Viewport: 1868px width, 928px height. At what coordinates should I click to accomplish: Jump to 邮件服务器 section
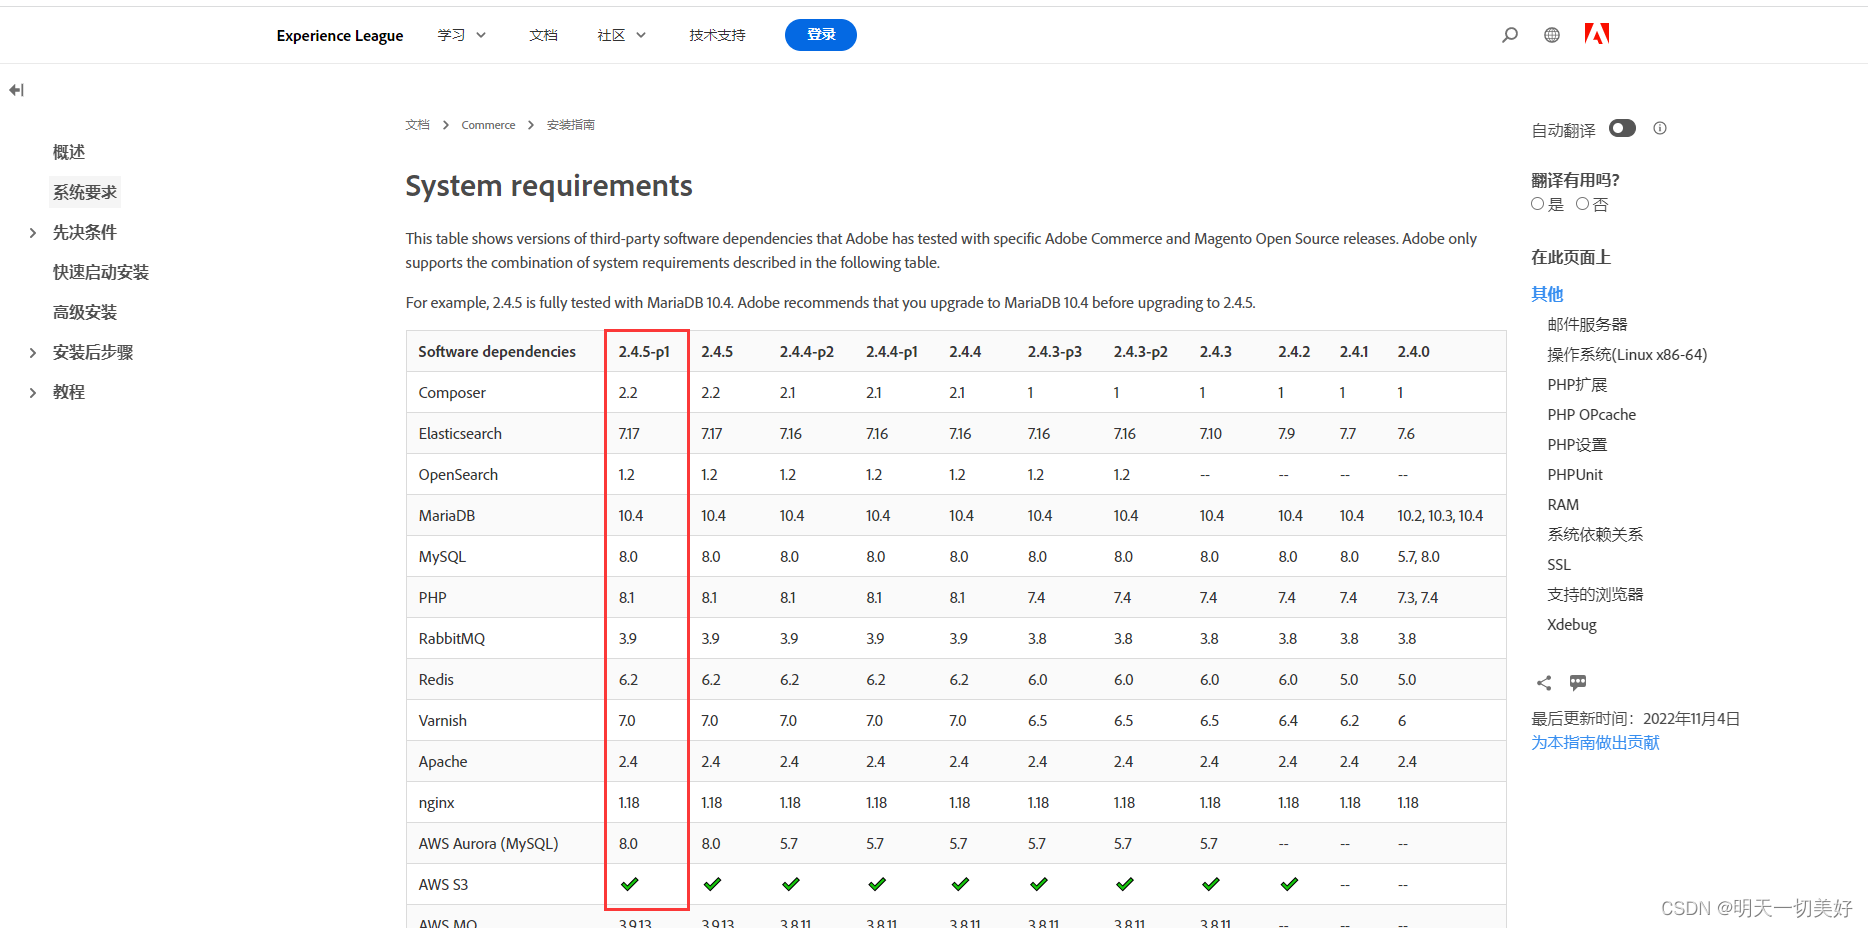tap(1587, 324)
